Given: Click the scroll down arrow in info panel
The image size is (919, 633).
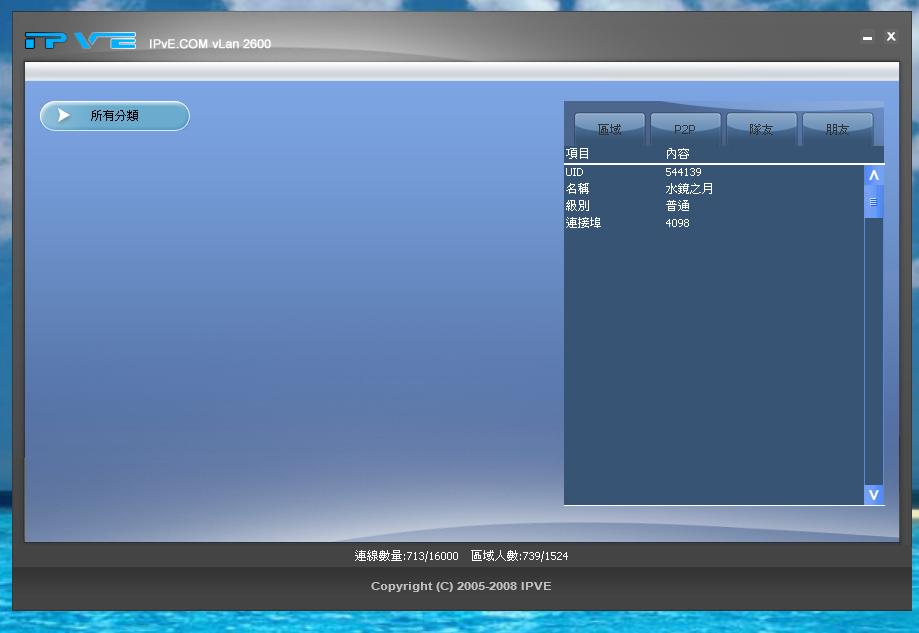Looking at the screenshot, I should [x=874, y=495].
